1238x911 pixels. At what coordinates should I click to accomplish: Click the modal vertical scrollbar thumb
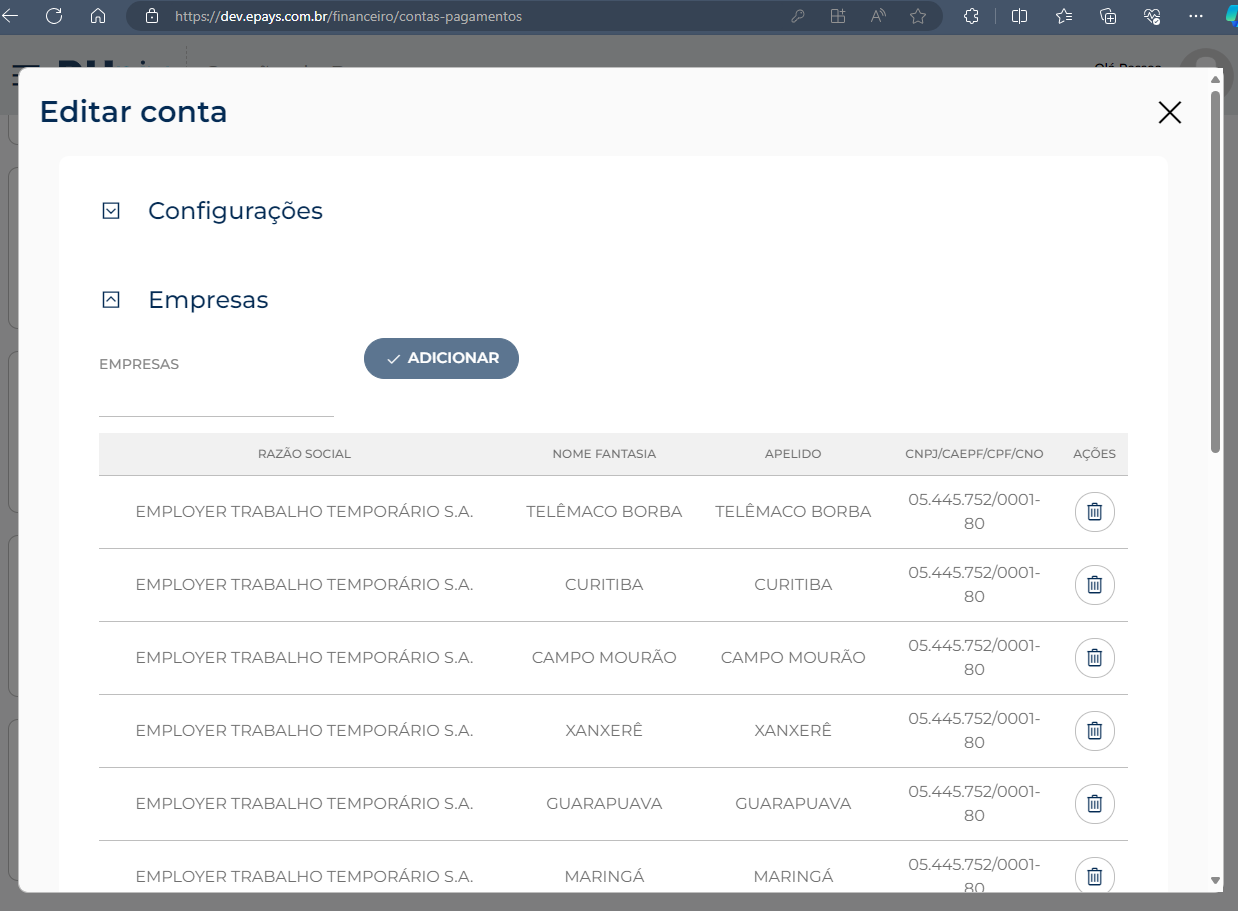point(1215,272)
